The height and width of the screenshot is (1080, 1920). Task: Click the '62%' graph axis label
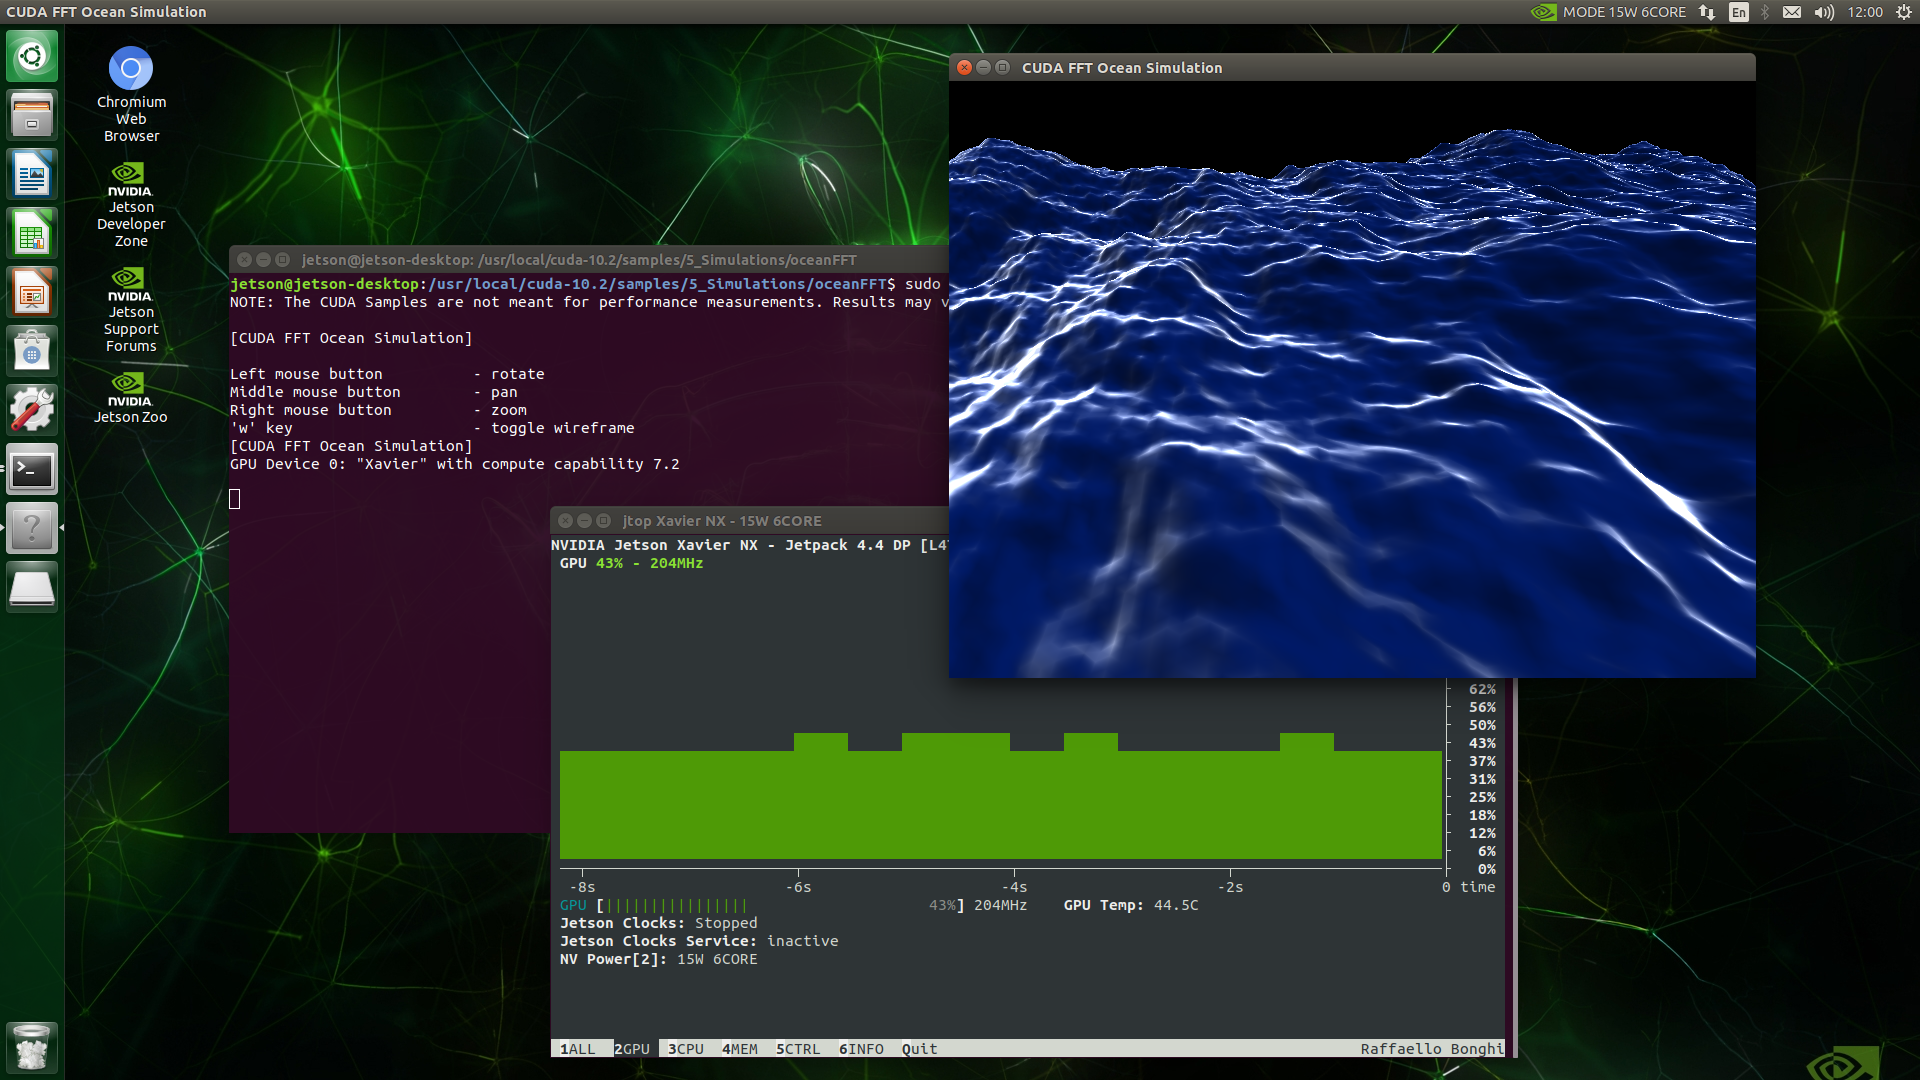coord(1482,689)
